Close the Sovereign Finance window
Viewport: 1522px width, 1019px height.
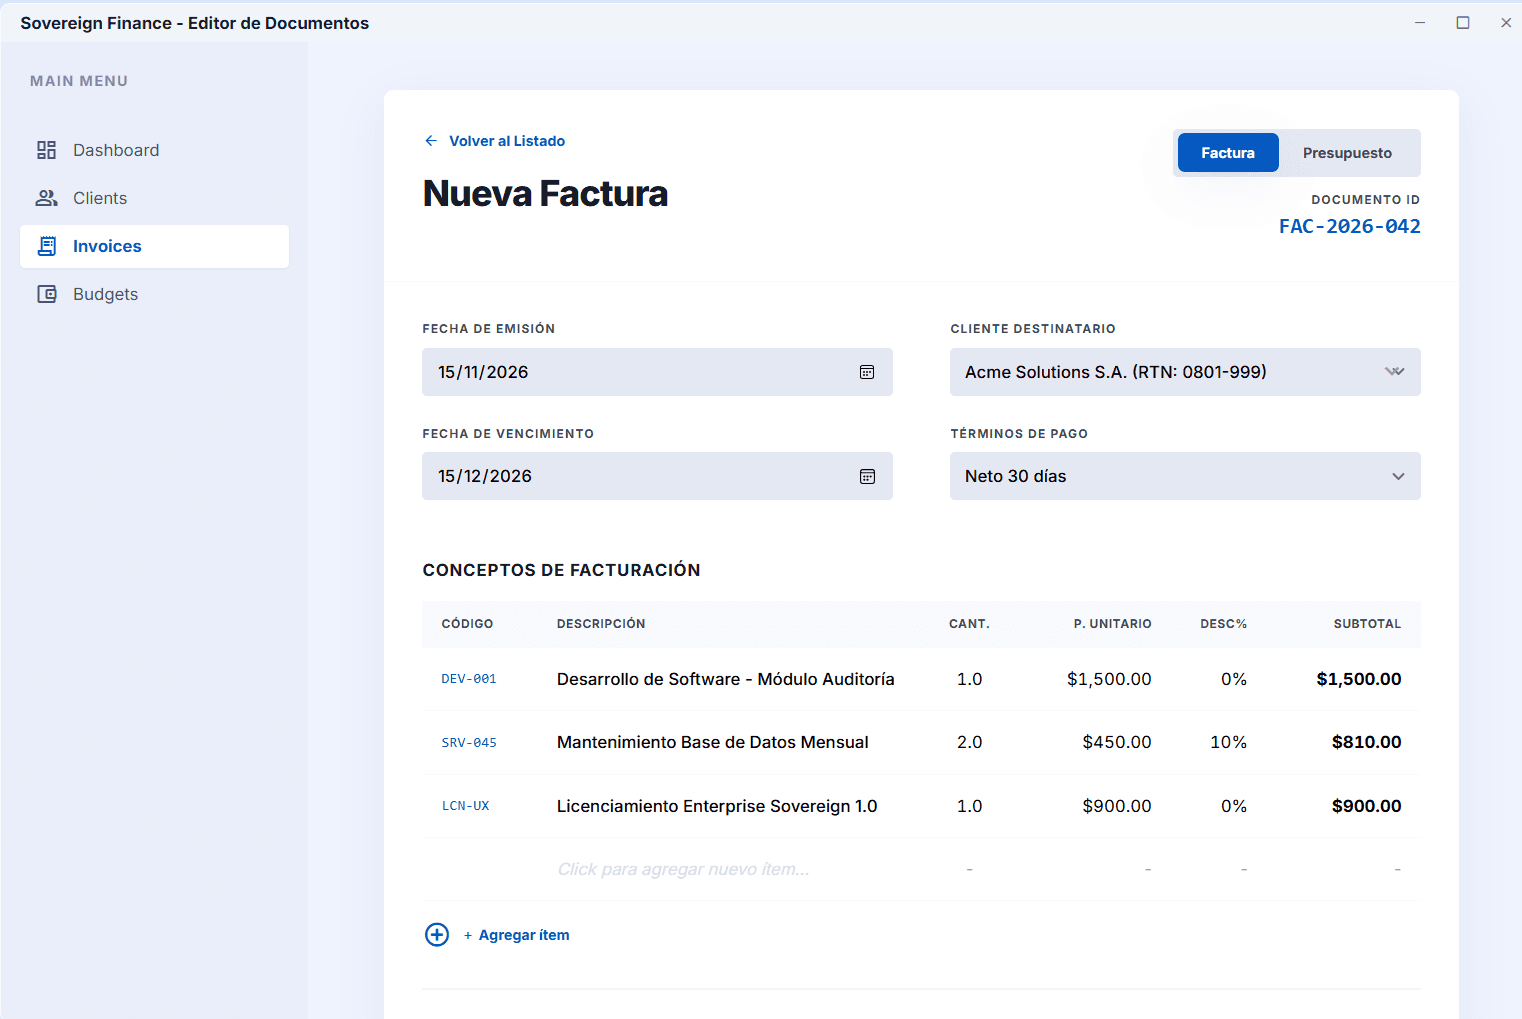(1506, 23)
